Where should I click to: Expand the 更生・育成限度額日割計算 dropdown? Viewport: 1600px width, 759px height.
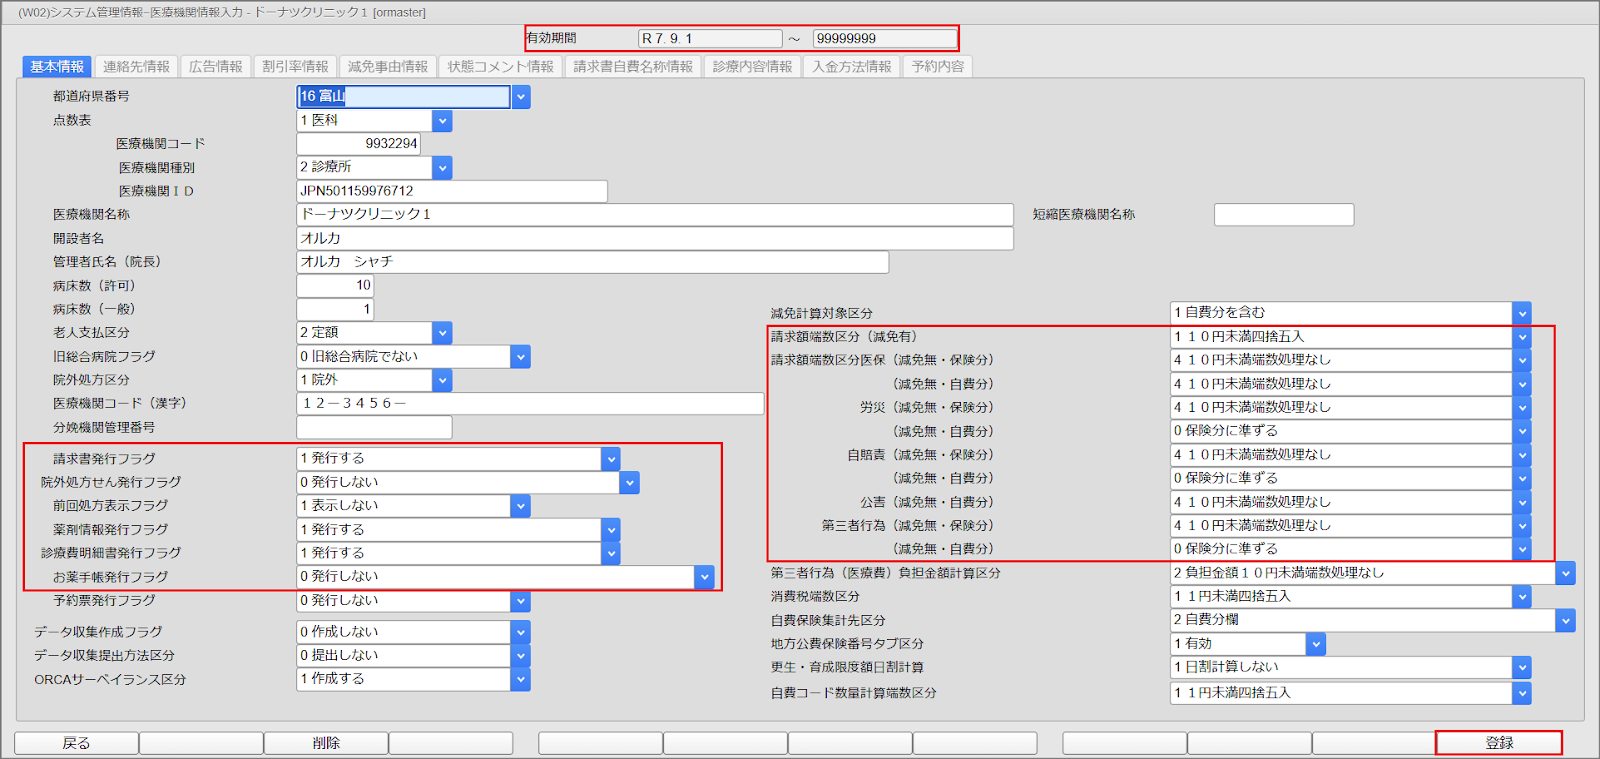click(1522, 668)
